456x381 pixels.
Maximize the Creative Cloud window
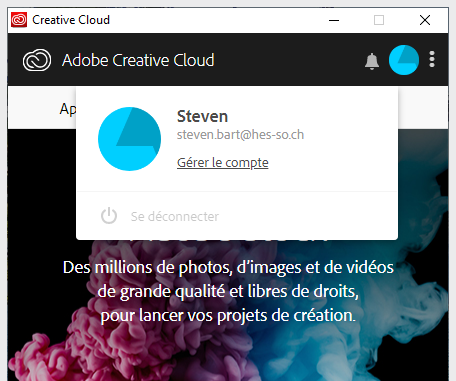pos(379,20)
